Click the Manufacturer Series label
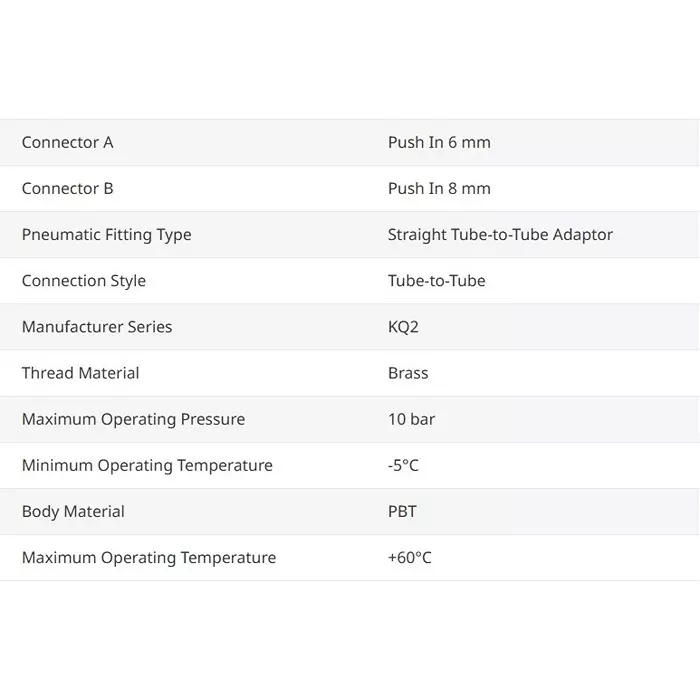Screen dimensions: 700x700 pos(97,326)
